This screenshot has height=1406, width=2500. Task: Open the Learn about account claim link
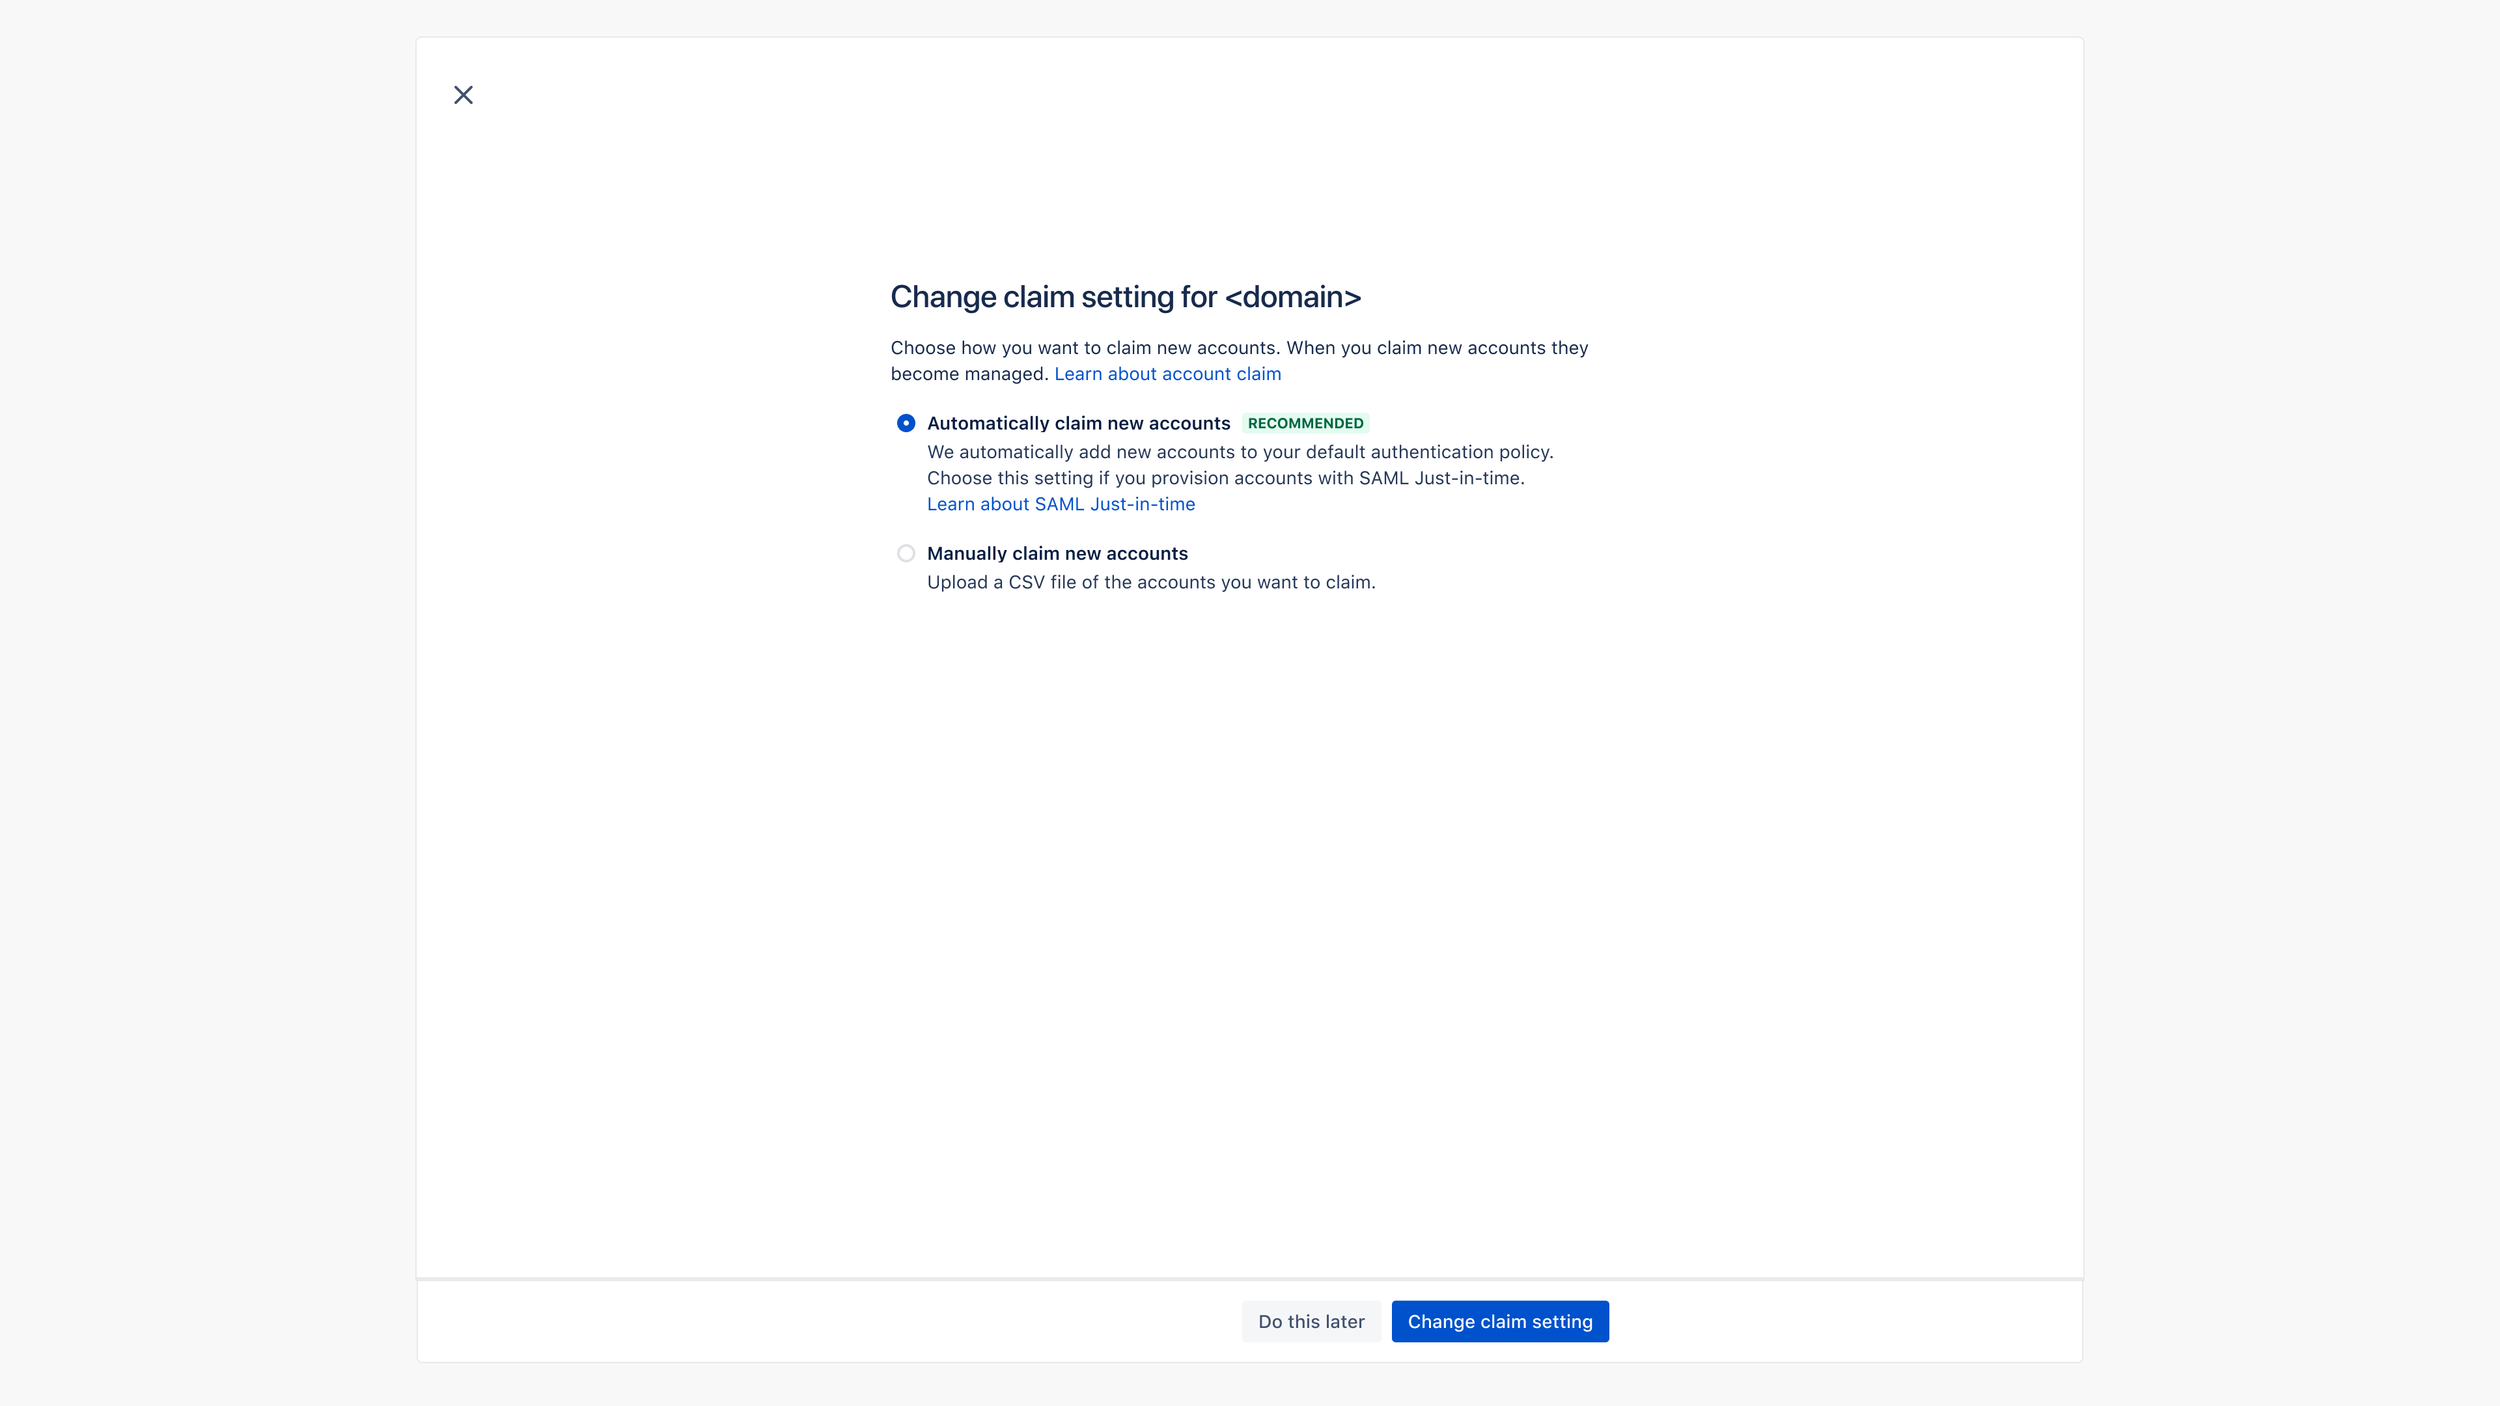pos(1167,374)
